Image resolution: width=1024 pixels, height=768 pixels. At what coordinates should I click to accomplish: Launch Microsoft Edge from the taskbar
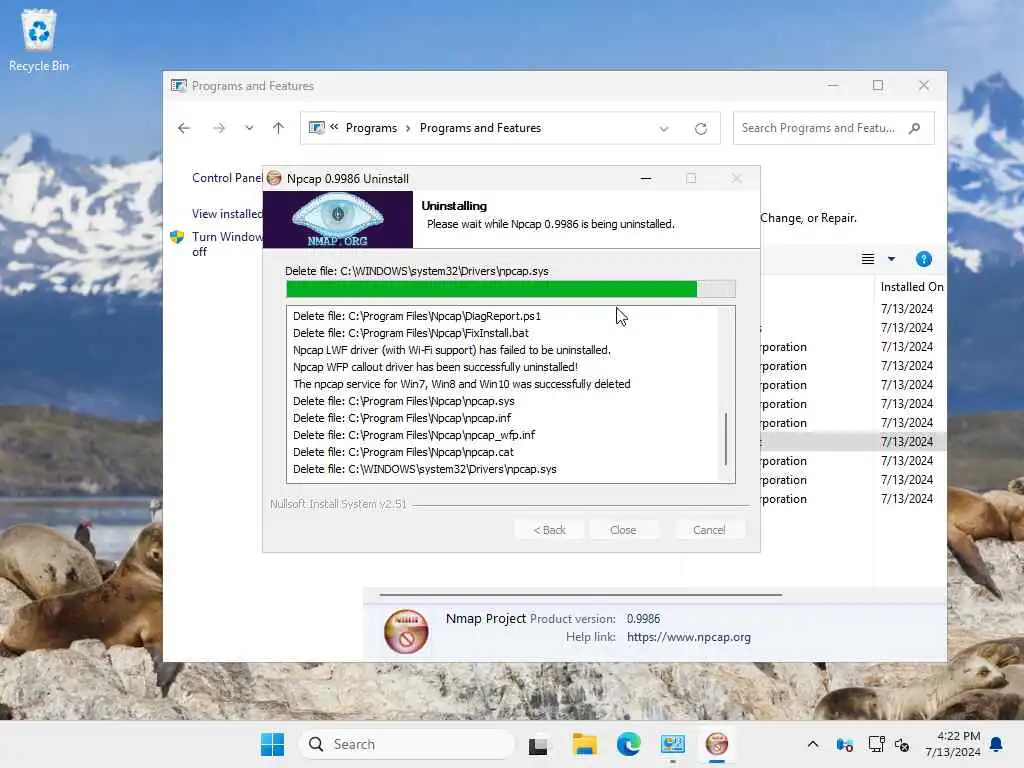click(628, 744)
